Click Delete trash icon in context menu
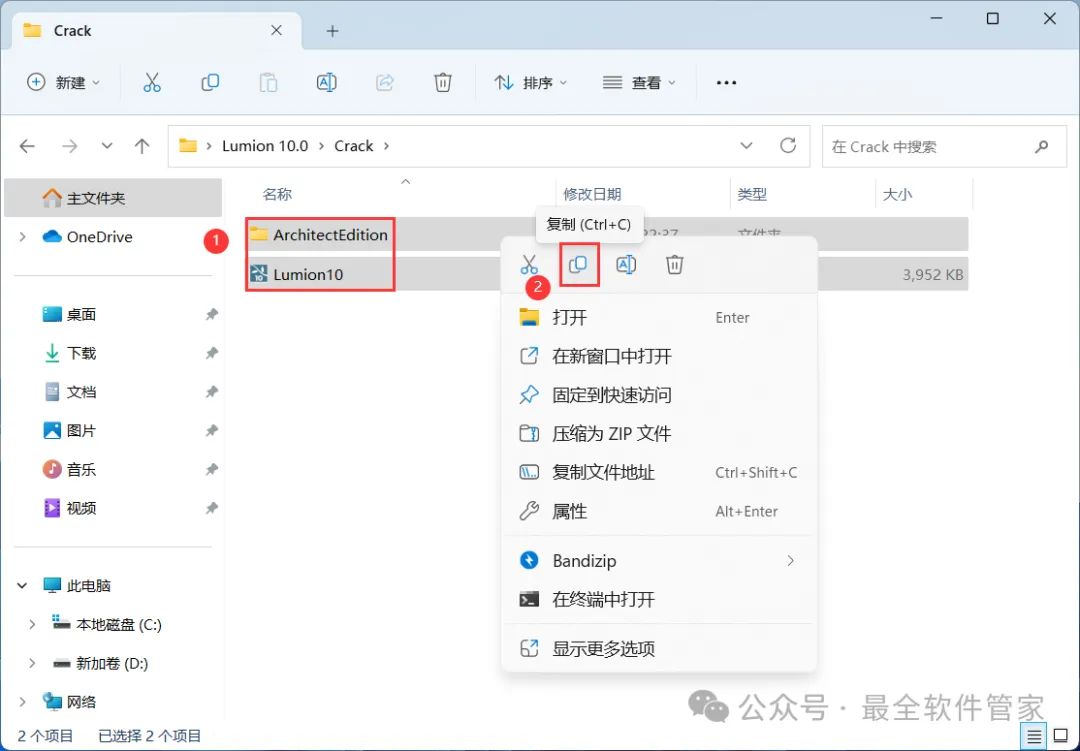1080x751 pixels. (675, 265)
